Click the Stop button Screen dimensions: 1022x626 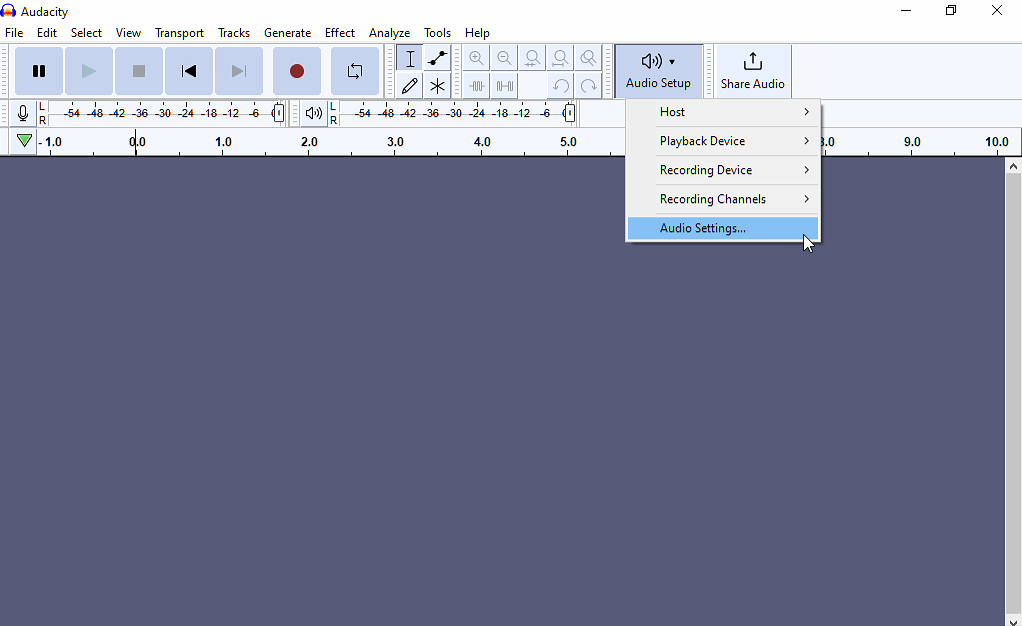pos(139,71)
